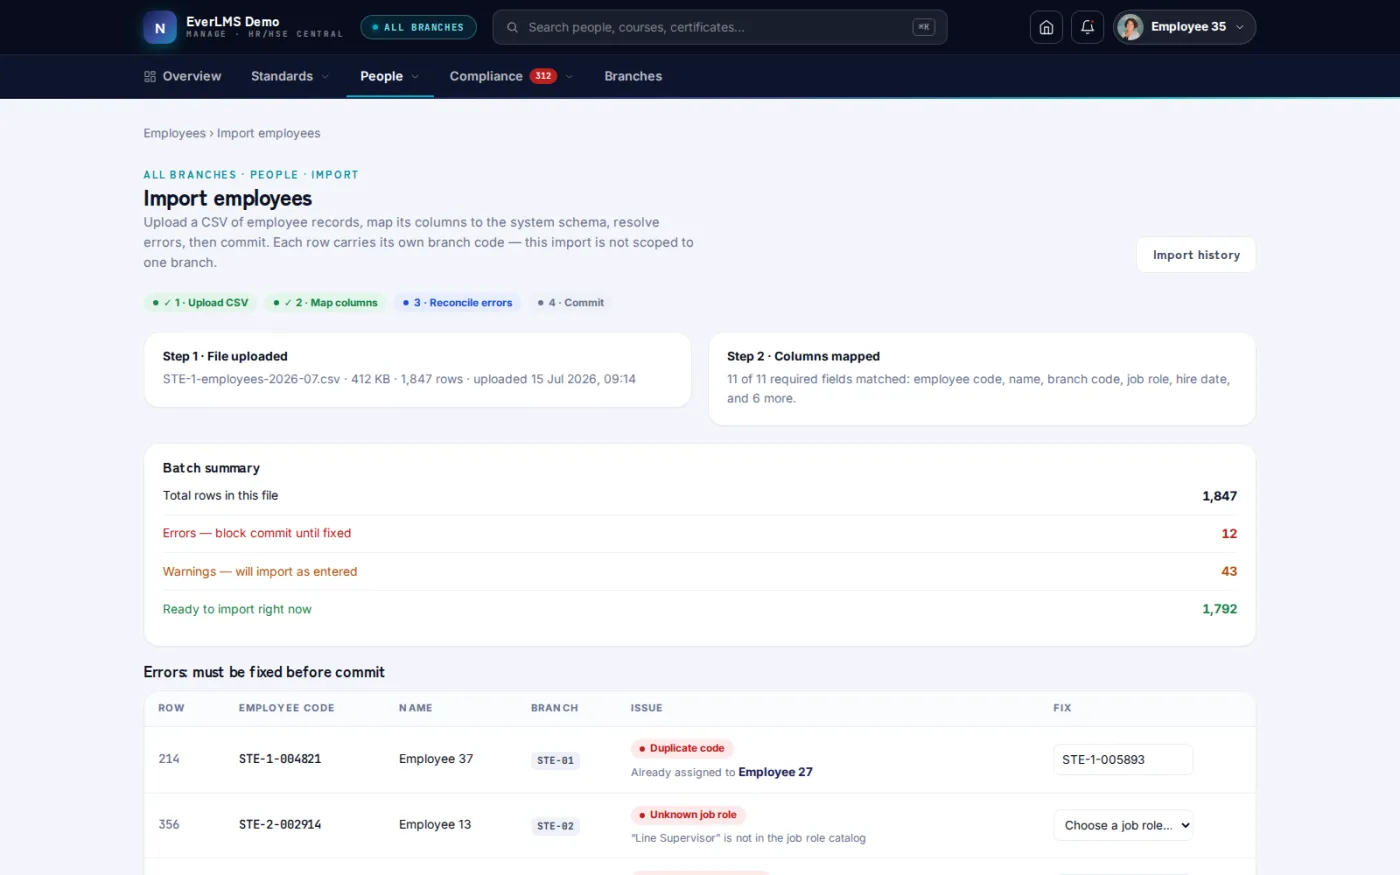Open Import history
This screenshot has width=1400, height=875.
pyautogui.click(x=1196, y=255)
